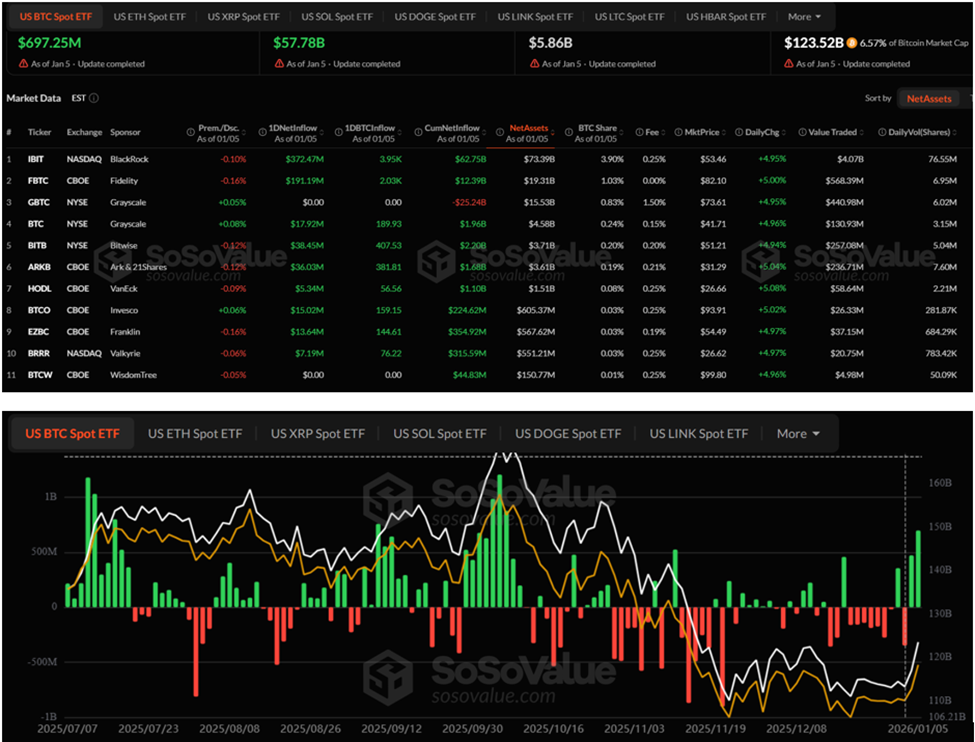
Task: Toggle sort order on the BTC Share column
Action: click(x=620, y=131)
